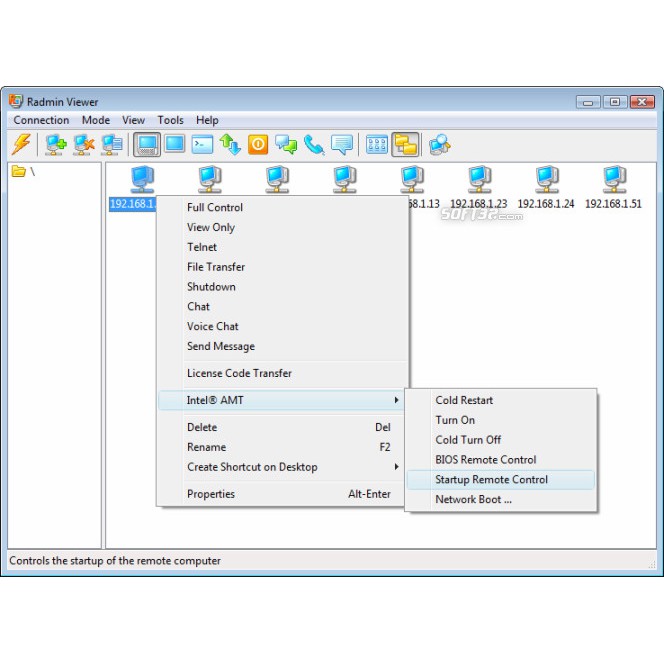
Task: Choose Startup Remote Control from the submenu
Action: (x=491, y=480)
